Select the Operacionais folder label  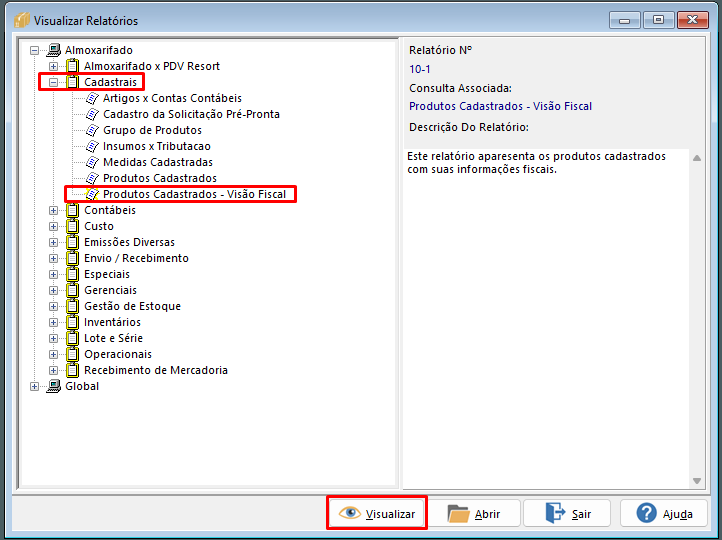(x=118, y=354)
